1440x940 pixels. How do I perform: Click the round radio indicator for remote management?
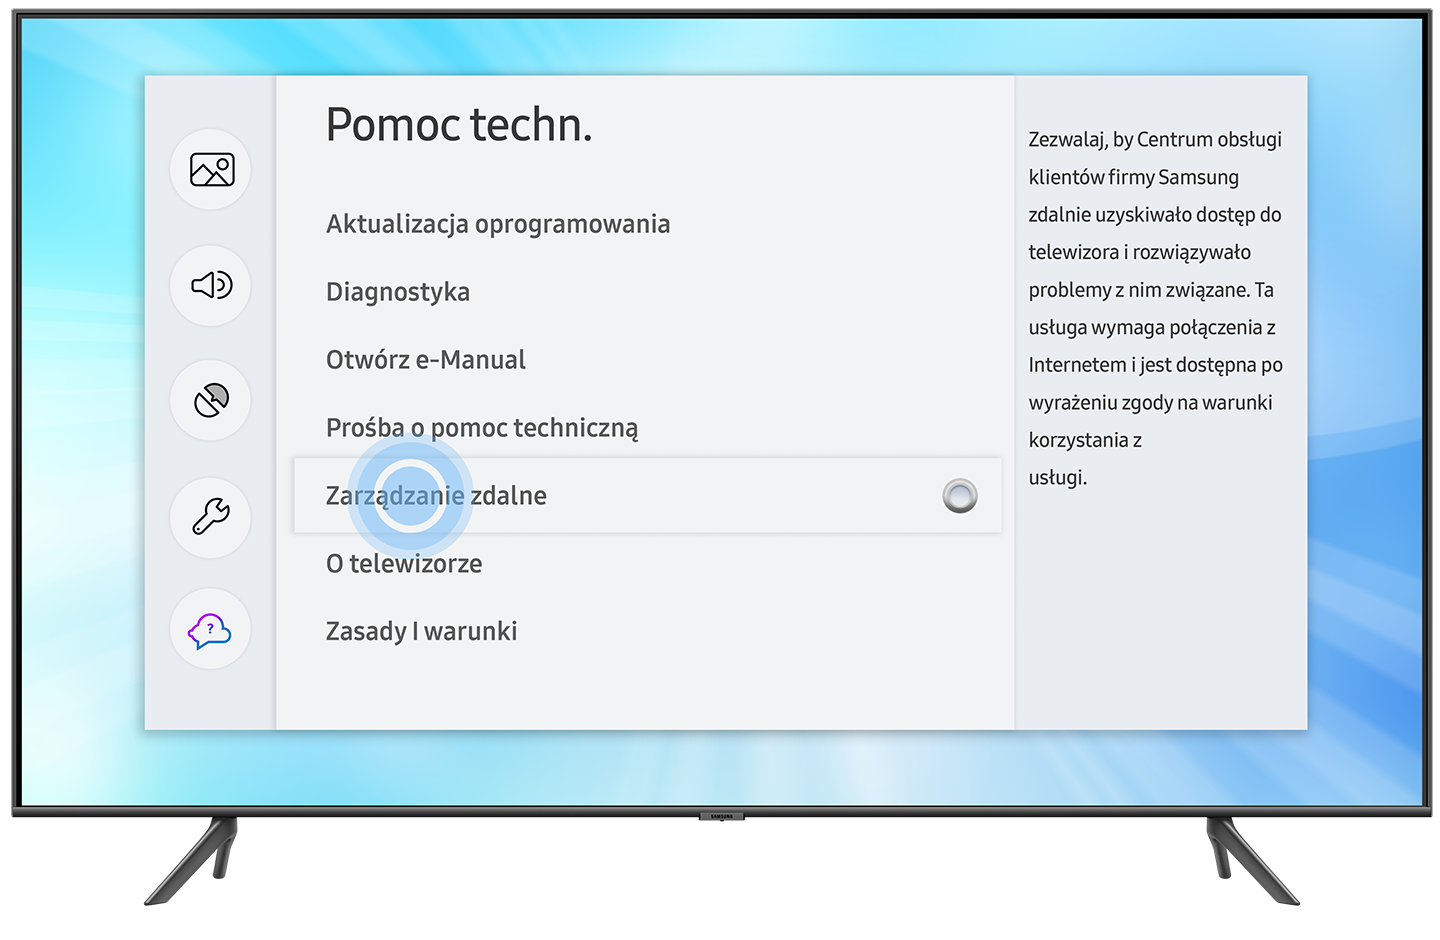point(958,495)
